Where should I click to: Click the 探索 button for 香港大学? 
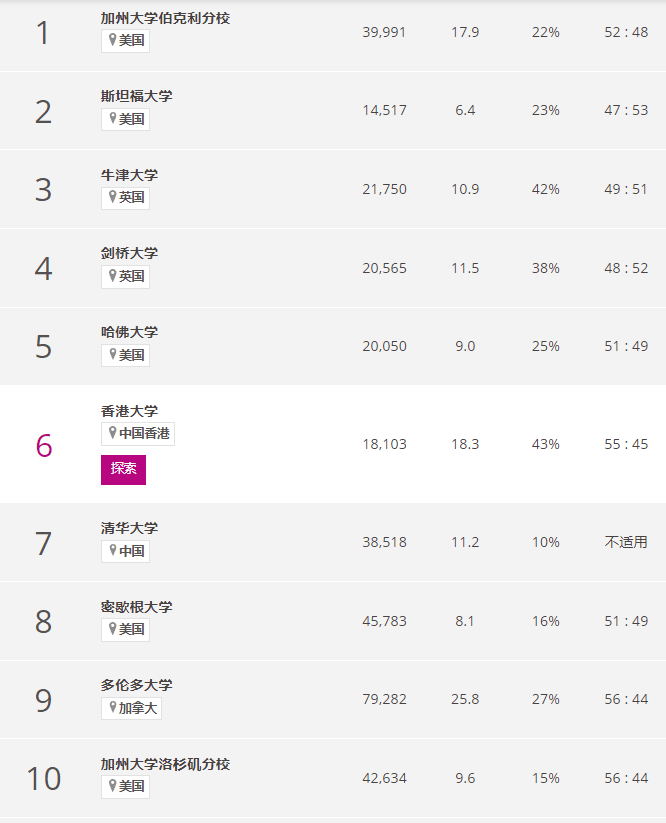click(123, 469)
